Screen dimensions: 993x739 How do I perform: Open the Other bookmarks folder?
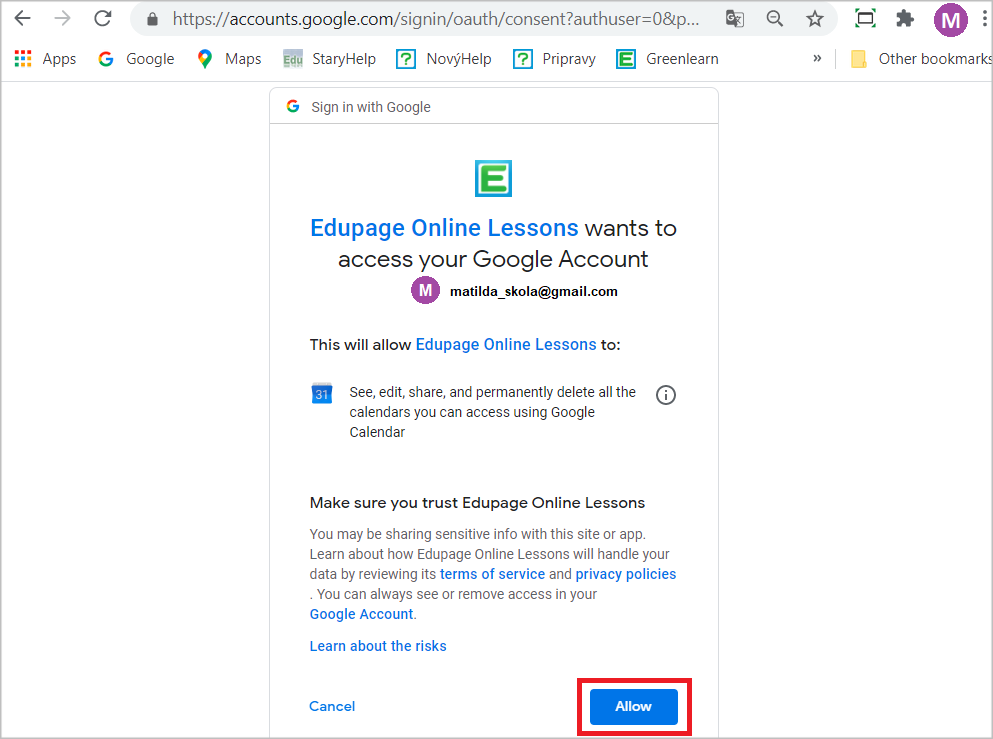(921, 59)
